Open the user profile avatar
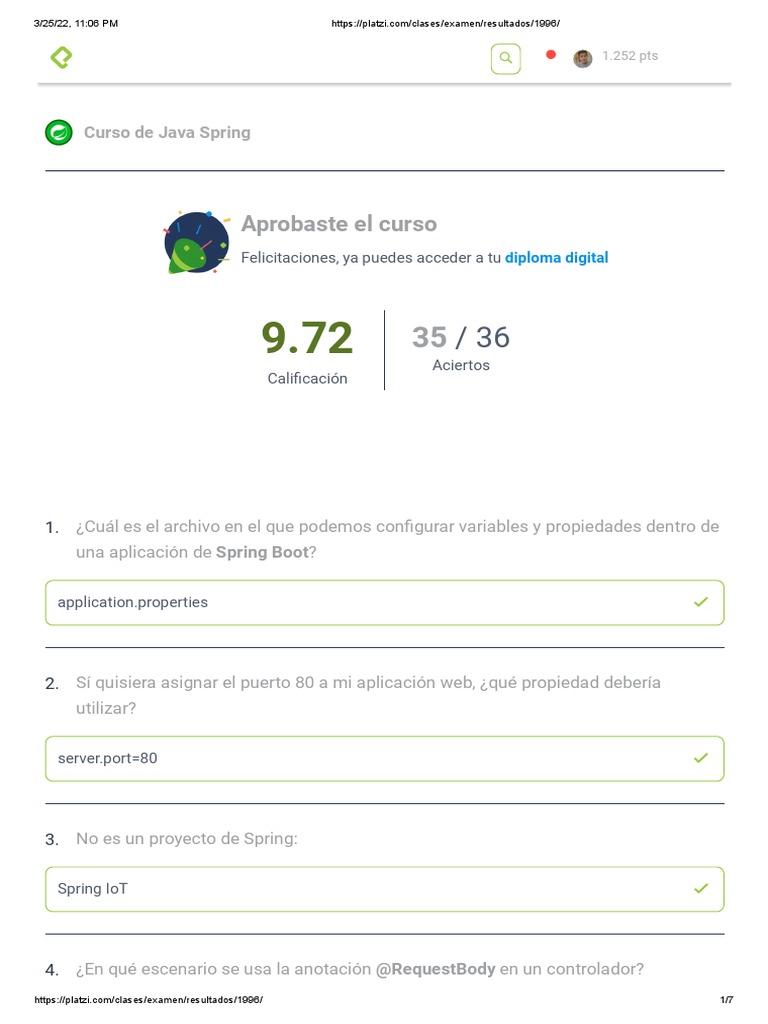 tap(582, 58)
